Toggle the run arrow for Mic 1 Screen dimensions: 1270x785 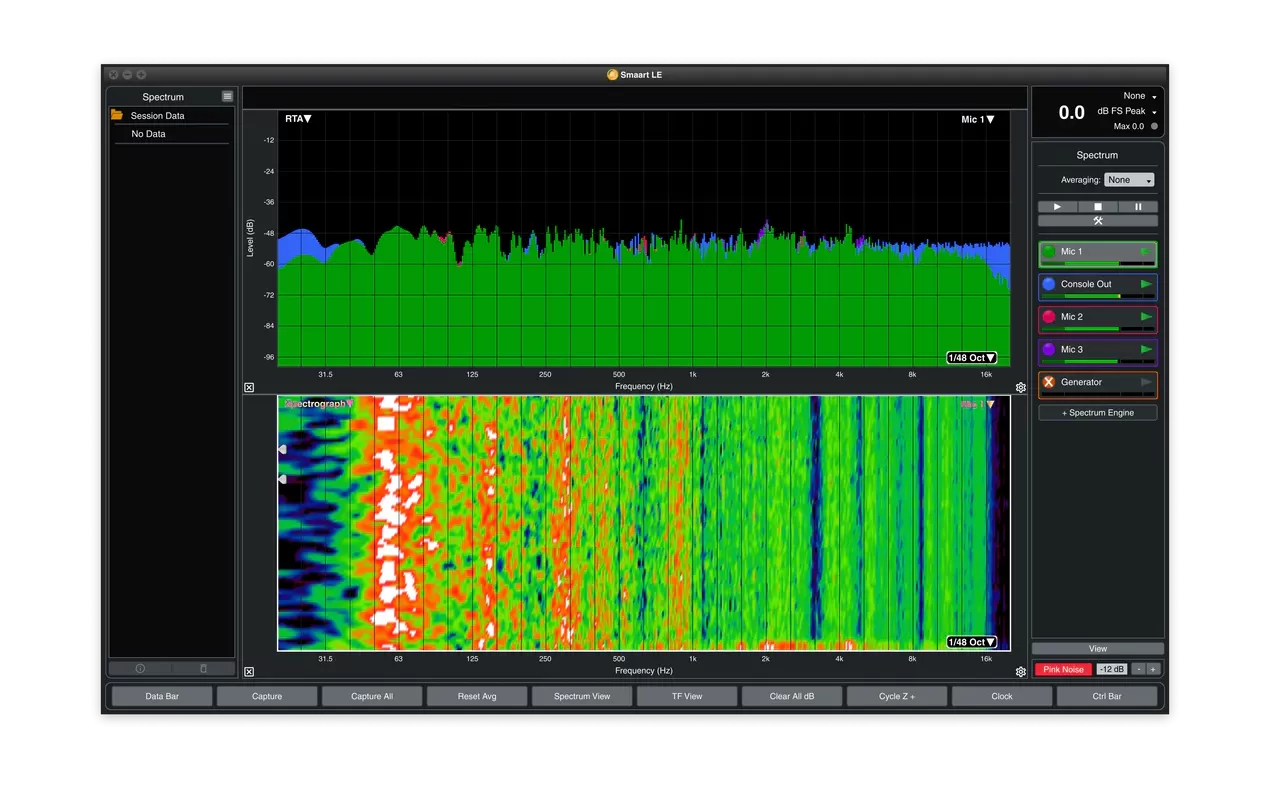point(1146,252)
